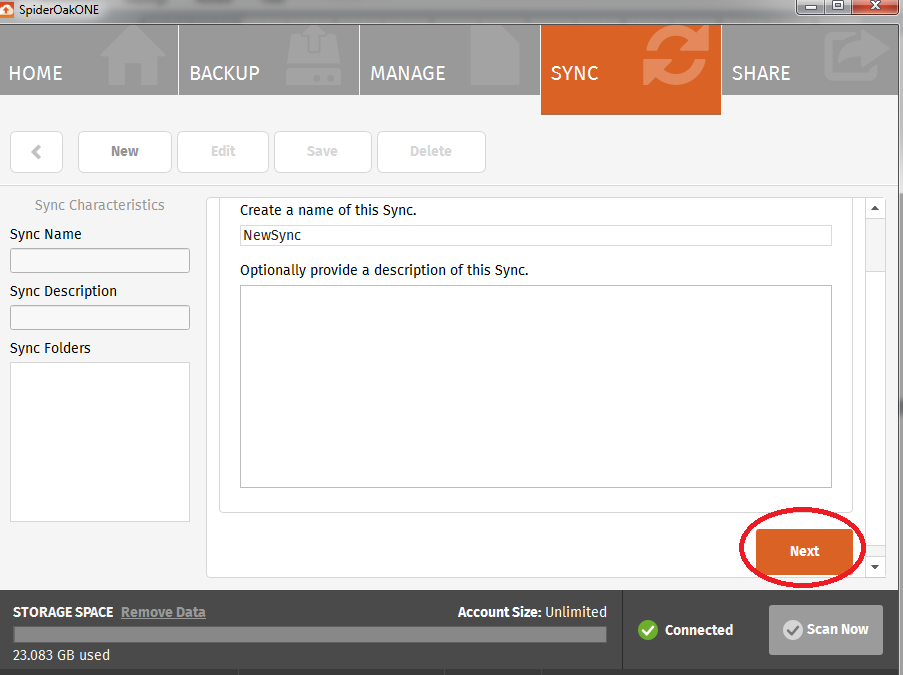Maximize the SpiderOakONE window
This screenshot has height=675, width=903.
click(x=838, y=6)
